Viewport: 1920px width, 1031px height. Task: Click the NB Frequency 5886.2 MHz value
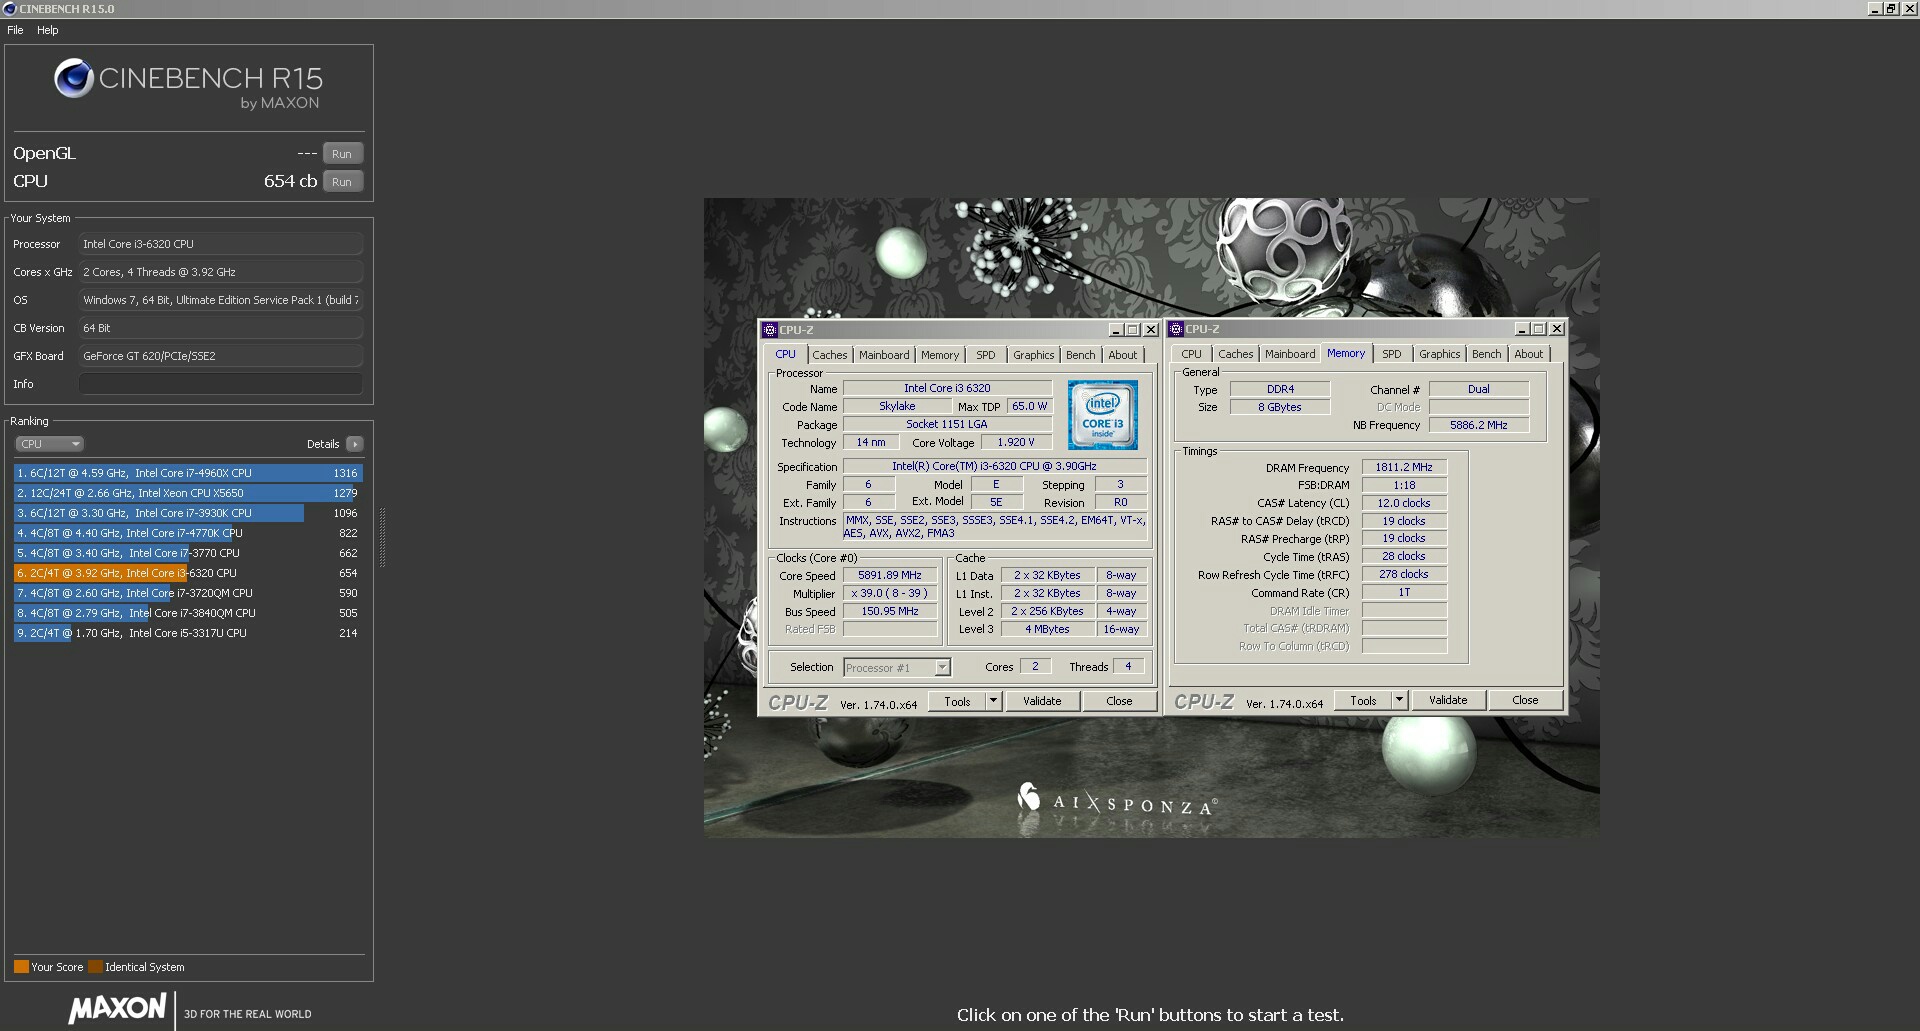1479,426
